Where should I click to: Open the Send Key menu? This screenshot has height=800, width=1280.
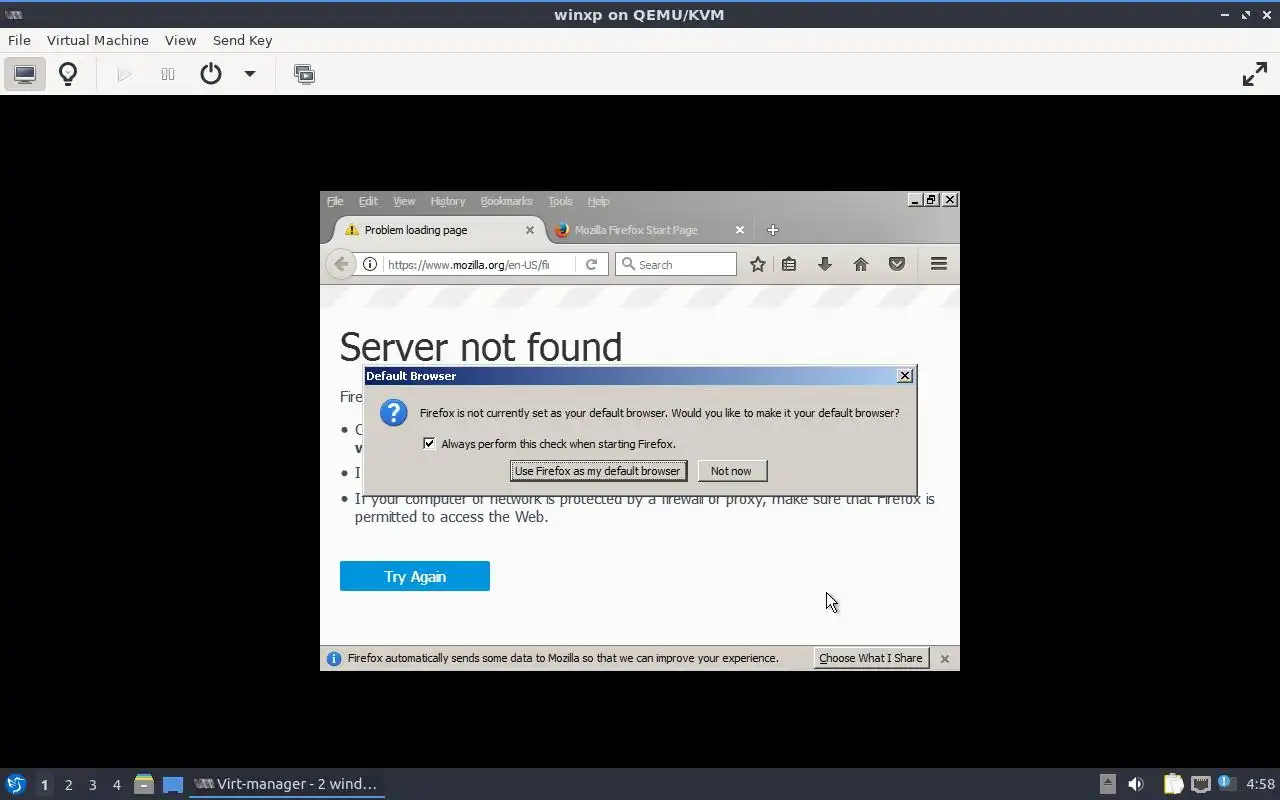[242, 40]
